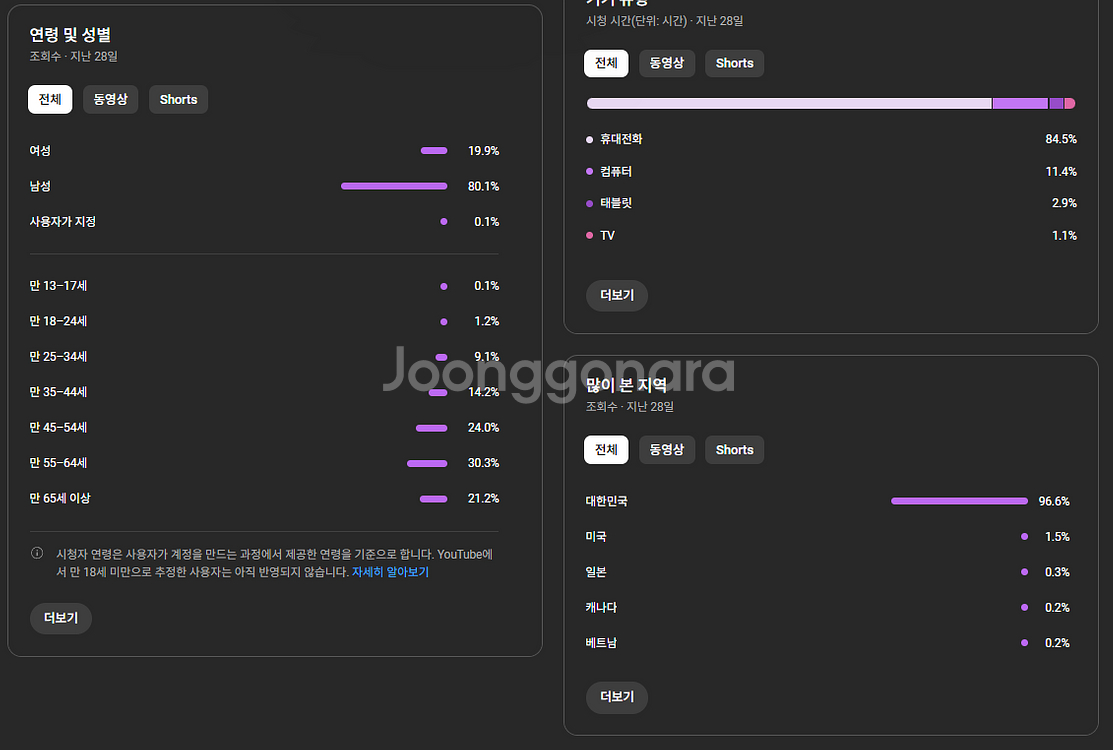Switch to 동영상 tab in 연령 및 성별 card
The width and height of the screenshot is (1113, 750).
pos(110,100)
